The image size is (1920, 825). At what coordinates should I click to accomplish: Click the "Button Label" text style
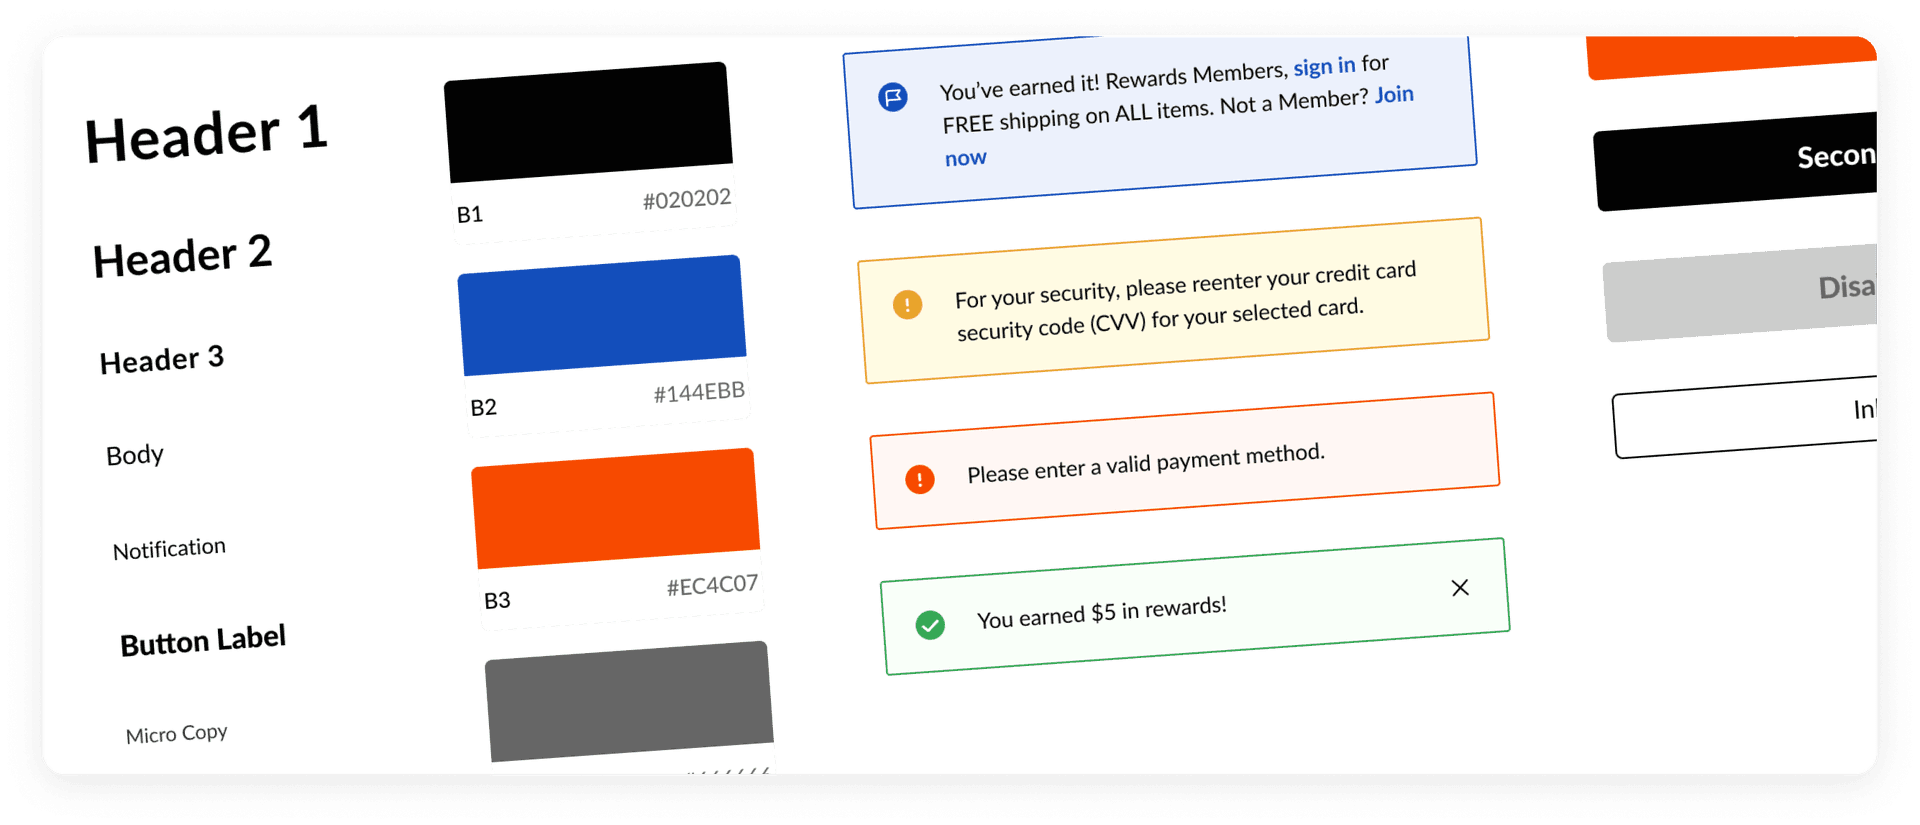tap(203, 641)
